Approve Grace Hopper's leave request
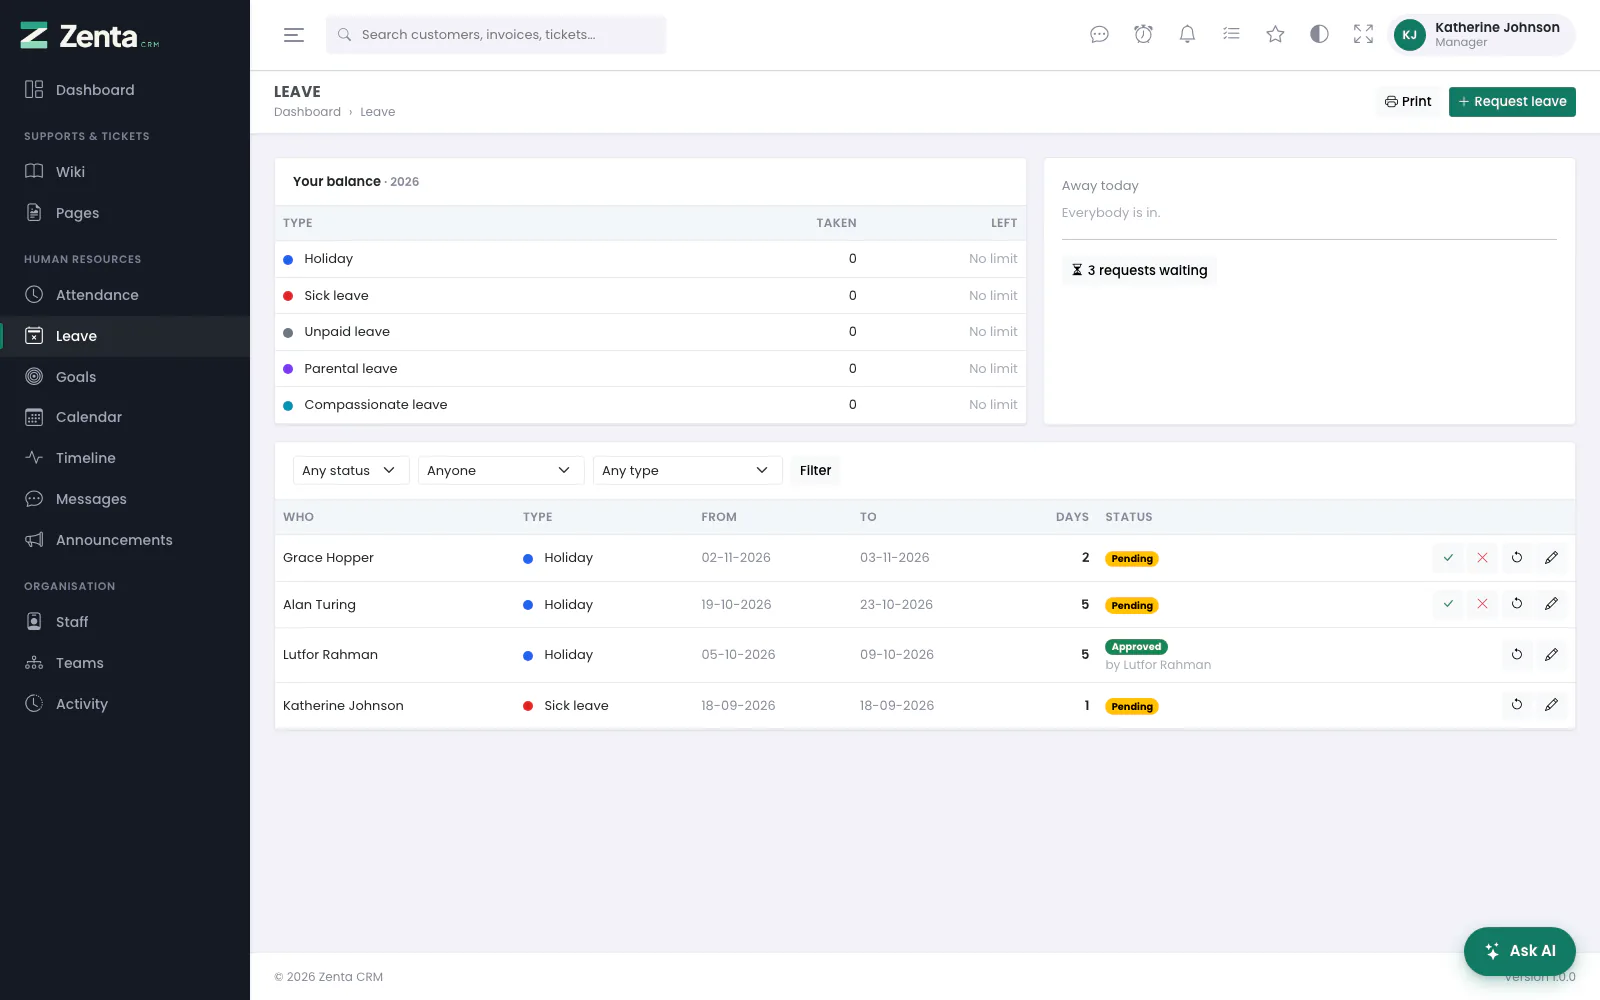 click(x=1448, y=558)
